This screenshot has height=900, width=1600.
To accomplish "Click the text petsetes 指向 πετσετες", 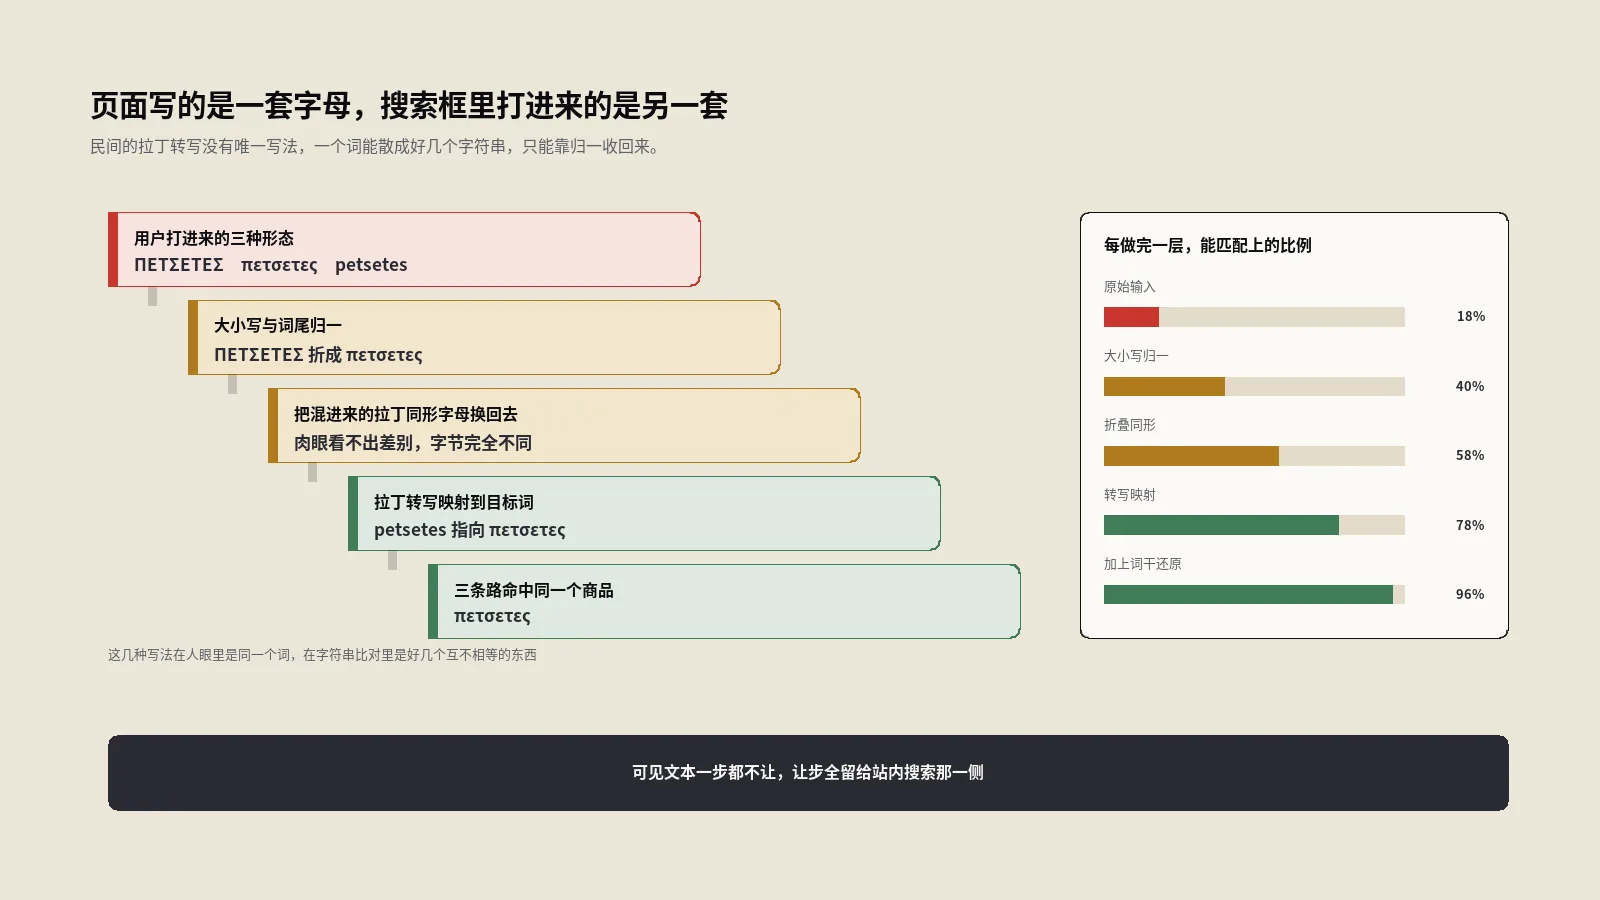I will point(470,530).
